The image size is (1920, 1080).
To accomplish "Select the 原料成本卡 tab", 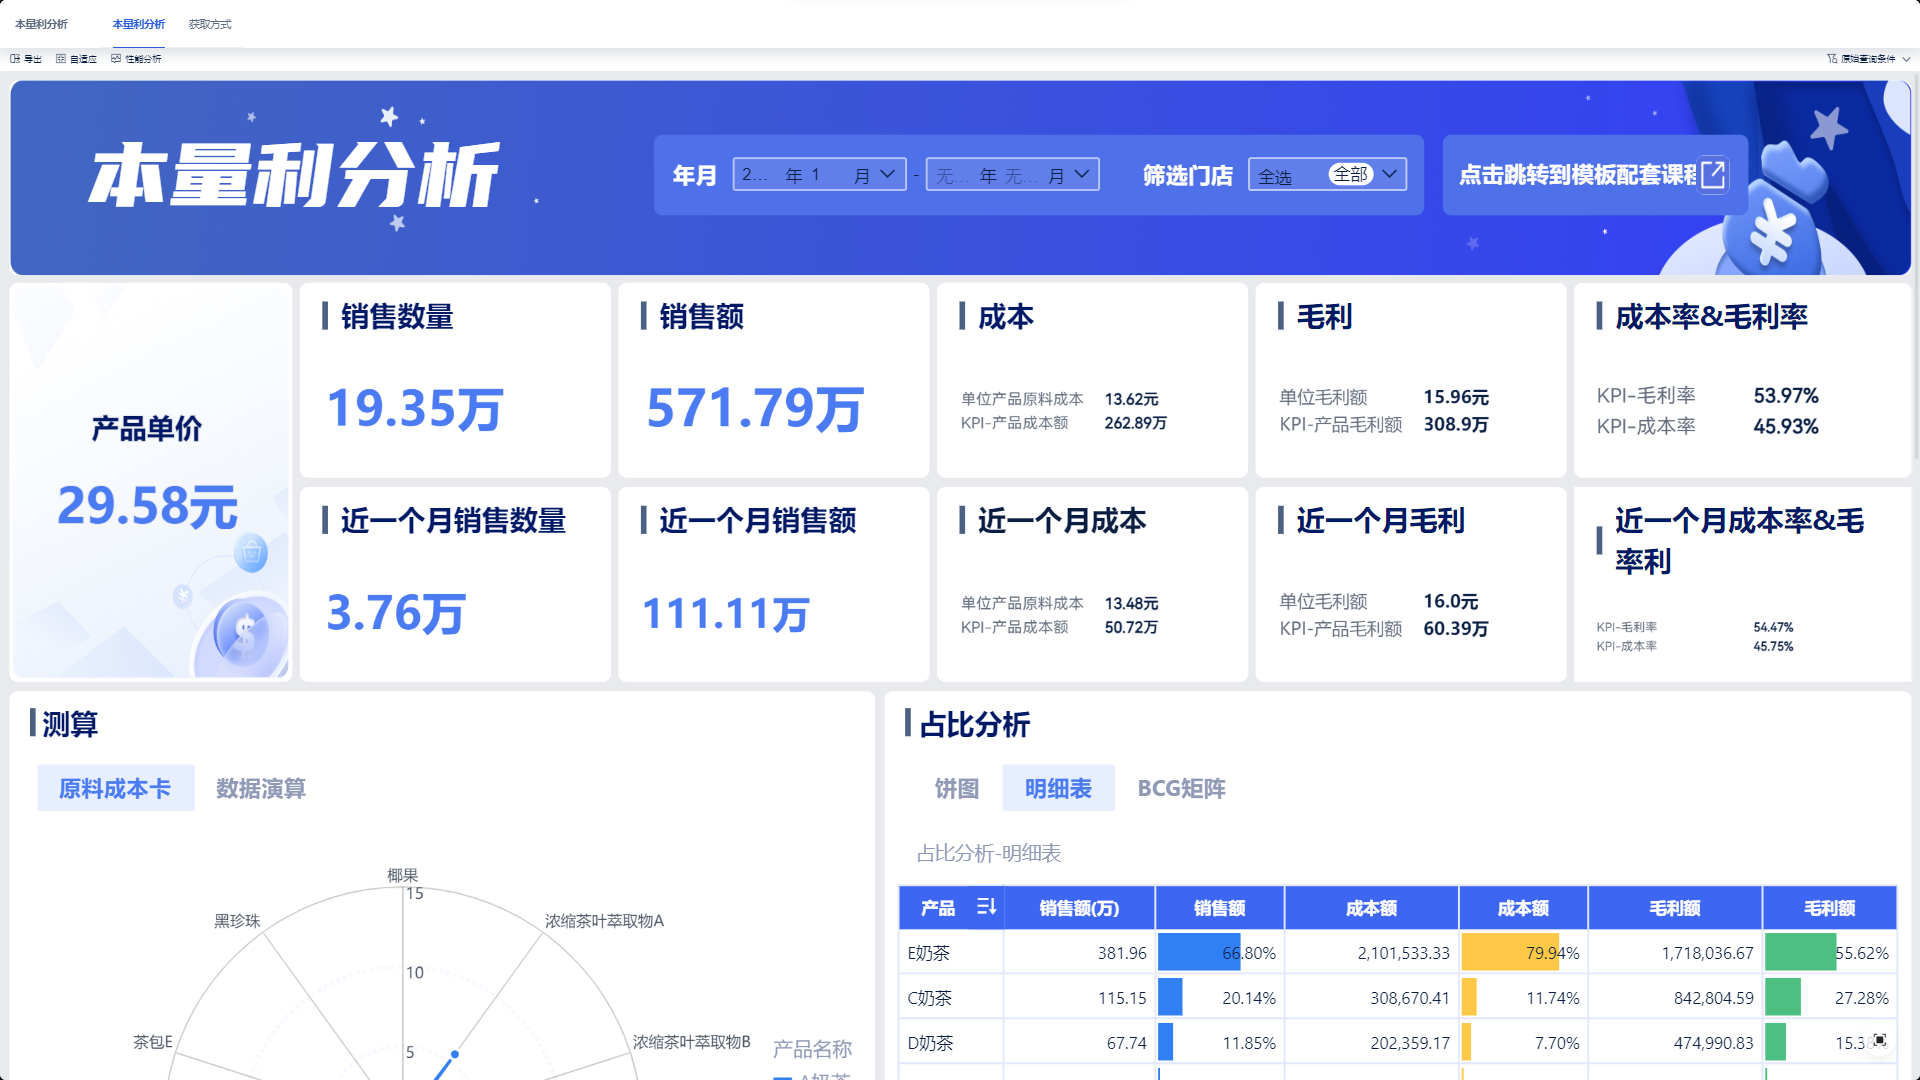I will 115,789.
